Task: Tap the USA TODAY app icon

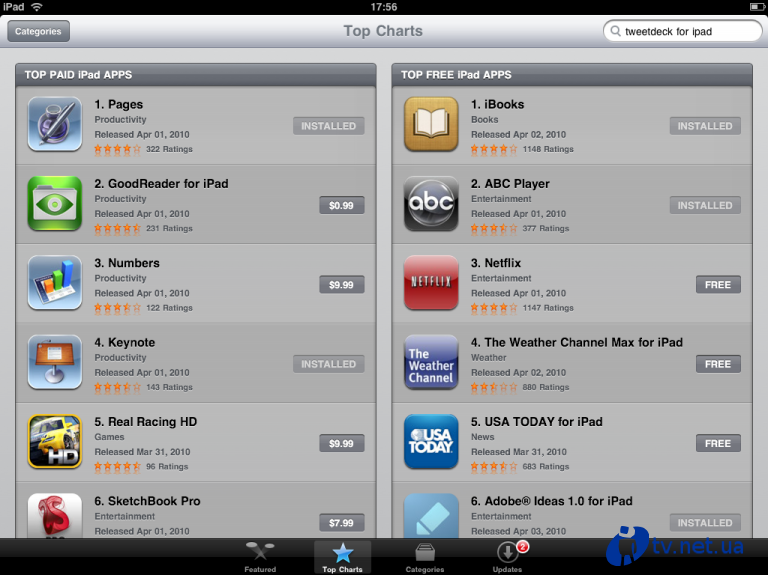Action: pyautogui.click(x=431, y=441)
